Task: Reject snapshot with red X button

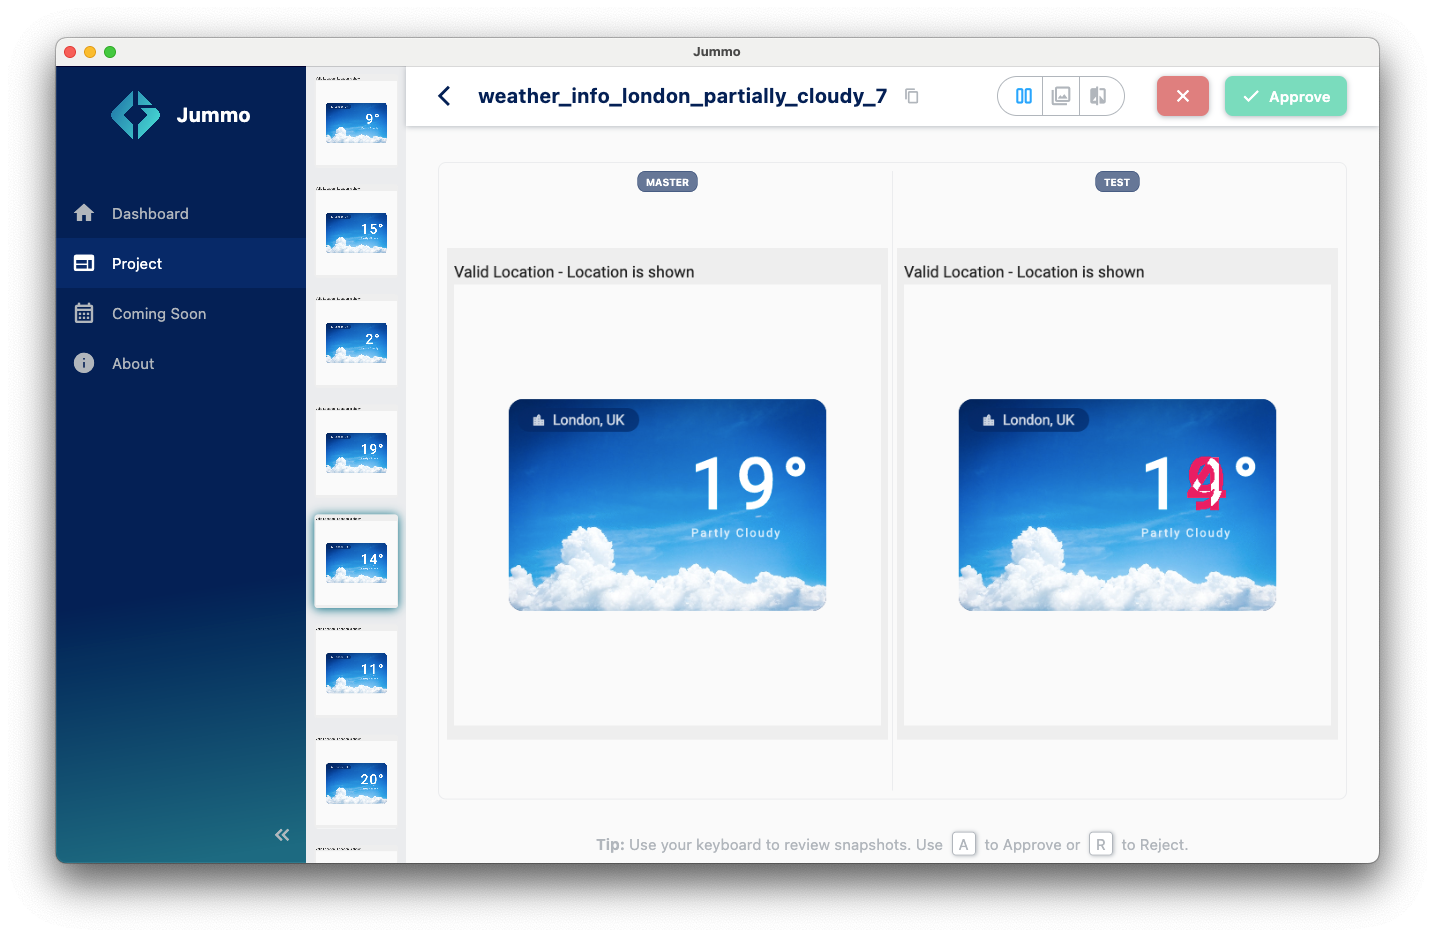Action: (1182, 96)
